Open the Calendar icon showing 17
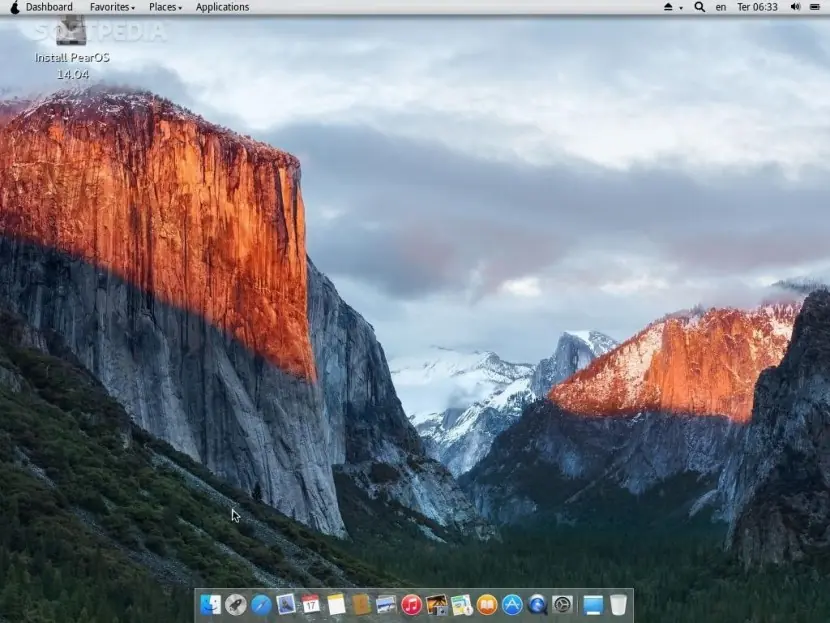This screenshot has height=623, width=830. point(311,604)
